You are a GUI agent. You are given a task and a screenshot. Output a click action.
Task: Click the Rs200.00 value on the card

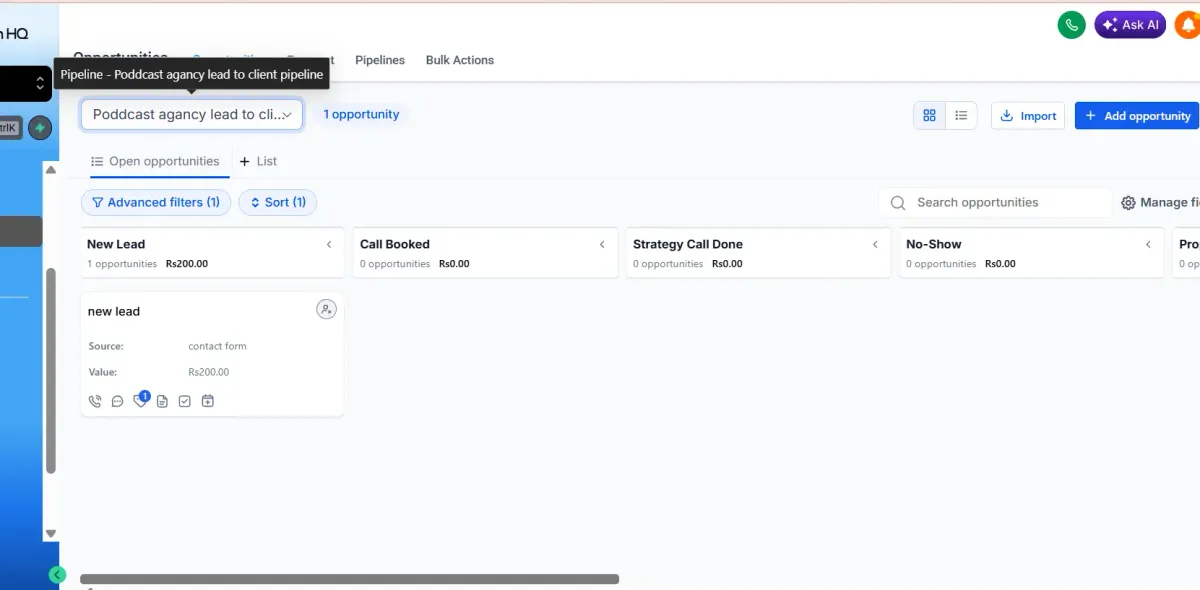208,372
